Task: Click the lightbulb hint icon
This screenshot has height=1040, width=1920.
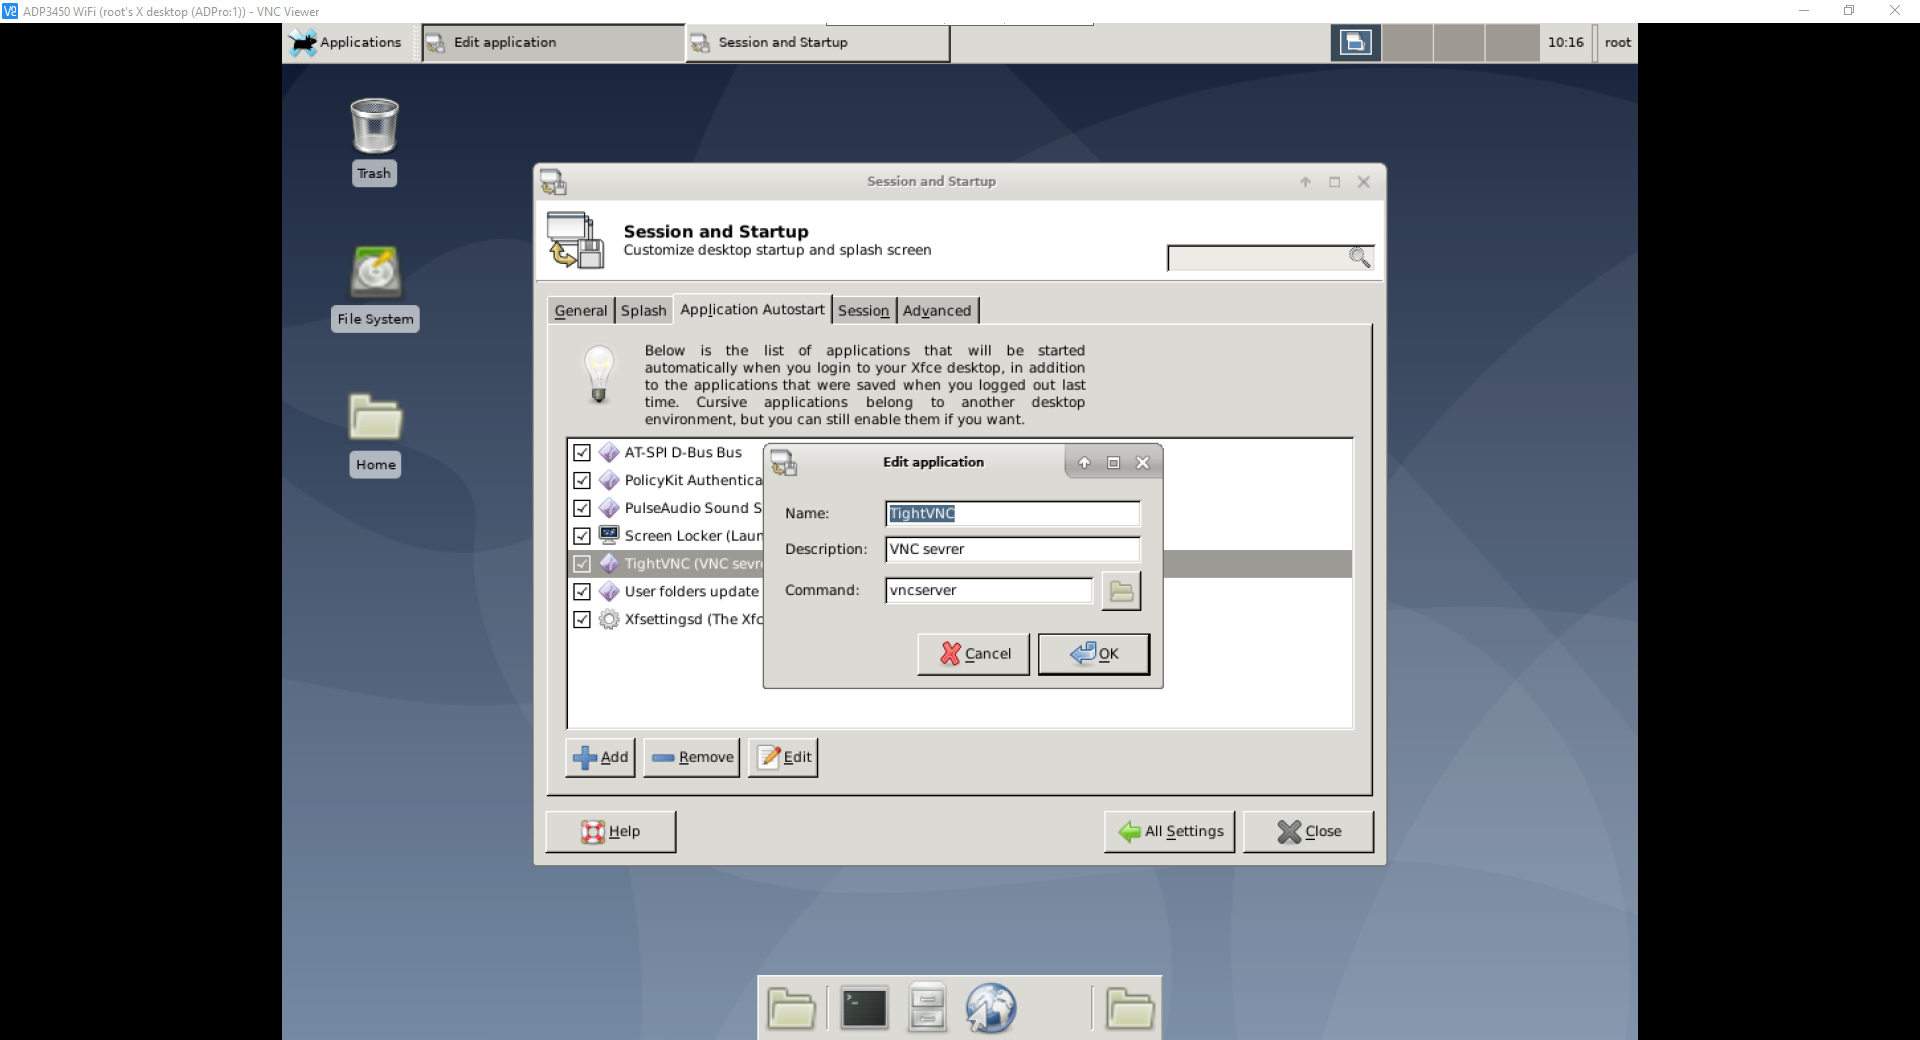Action: point(599,374)
